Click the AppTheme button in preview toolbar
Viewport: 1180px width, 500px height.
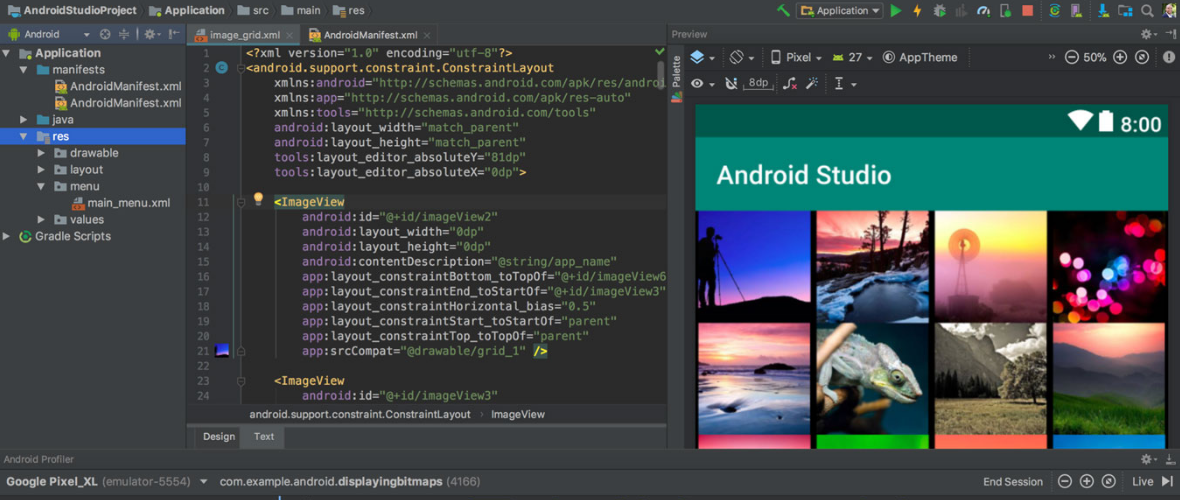pyautogui.click(x=920, y=58)
